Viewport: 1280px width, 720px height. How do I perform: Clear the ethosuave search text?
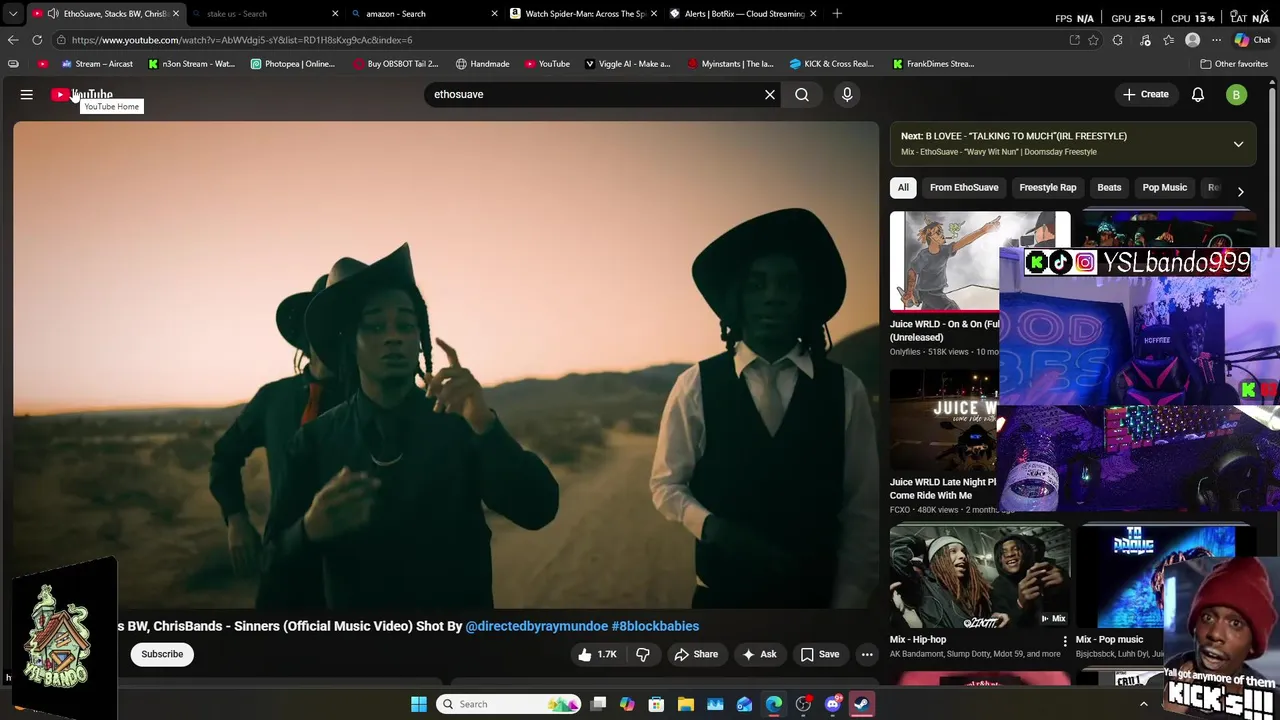770,94
